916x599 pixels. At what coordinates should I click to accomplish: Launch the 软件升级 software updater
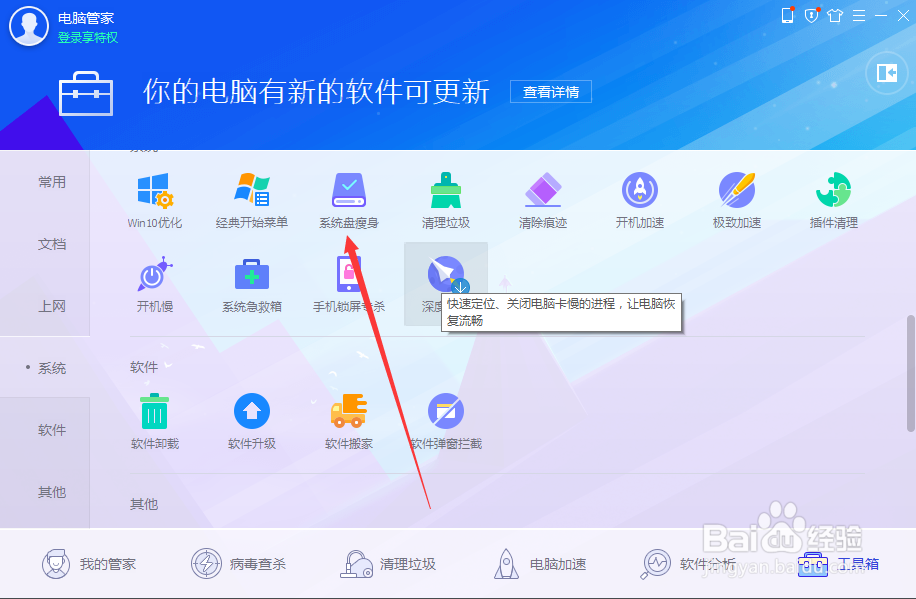(251, 421)
